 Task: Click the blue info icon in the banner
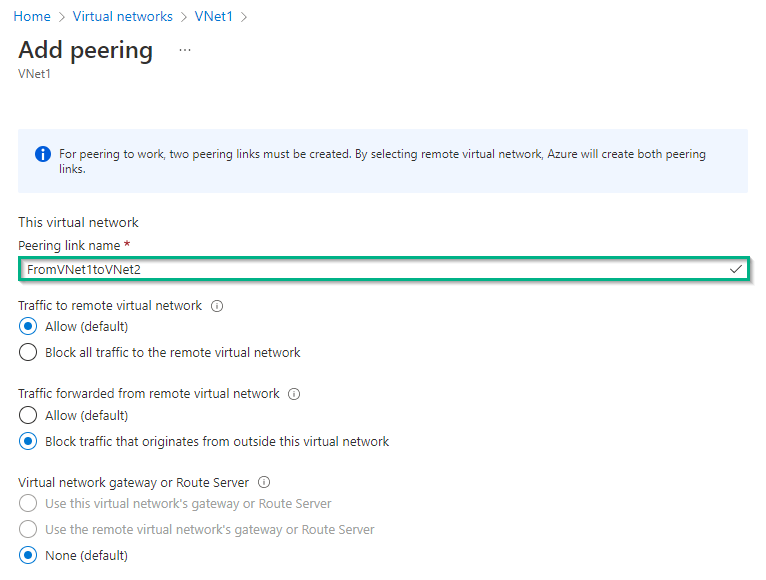(x=43, y=154)
